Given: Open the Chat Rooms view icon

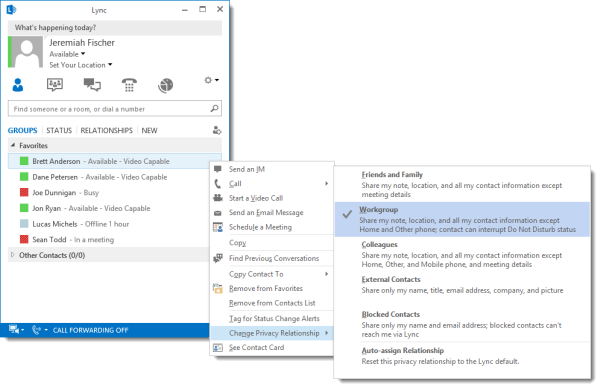Looking at the screenshot, I should 55,85.
